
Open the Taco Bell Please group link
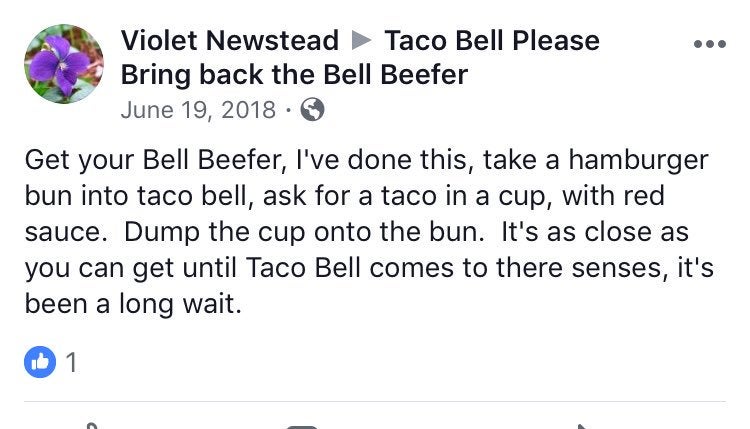point(492,40)
